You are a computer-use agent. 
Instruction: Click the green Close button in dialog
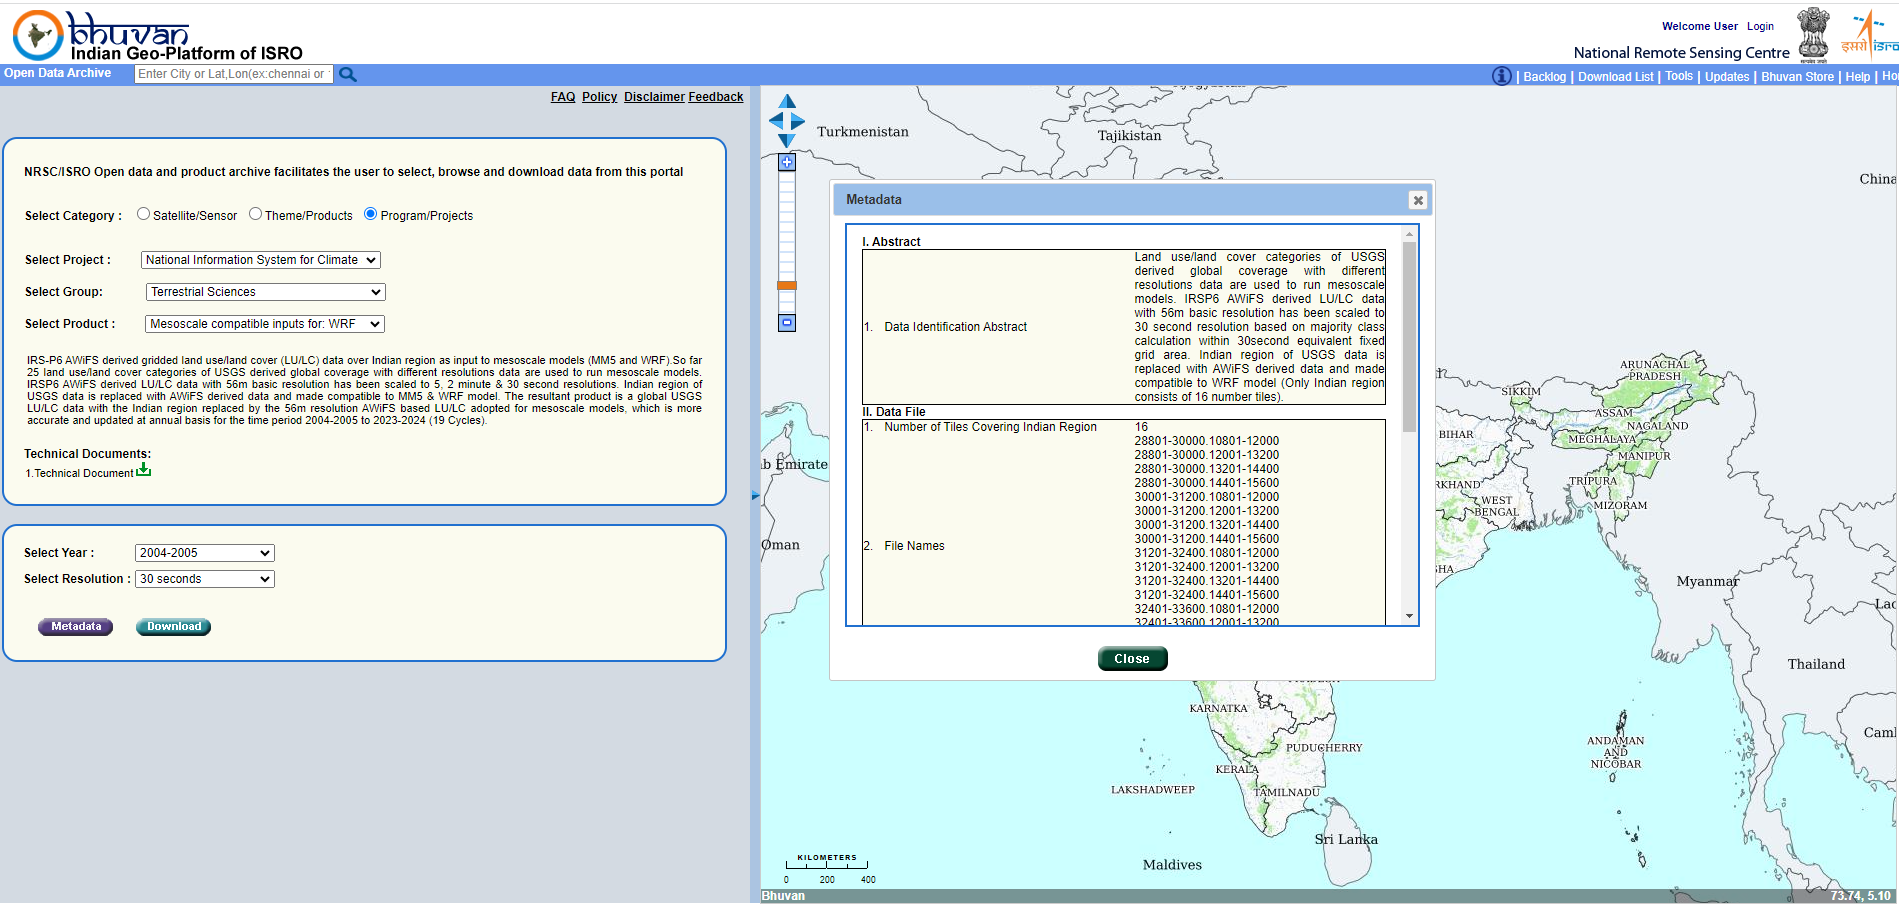tap(1132, 659)
